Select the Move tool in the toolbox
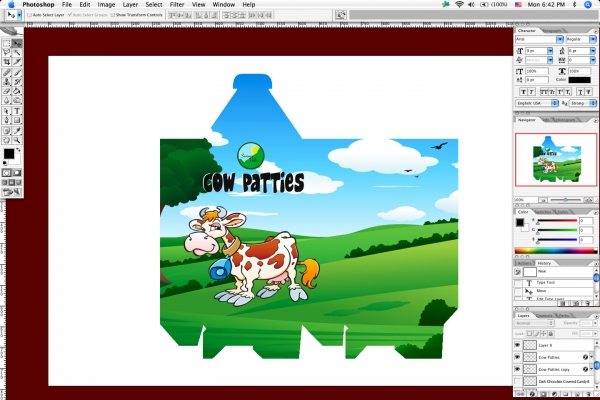Viewport: 600px width, 400px height. pos(16,43)
